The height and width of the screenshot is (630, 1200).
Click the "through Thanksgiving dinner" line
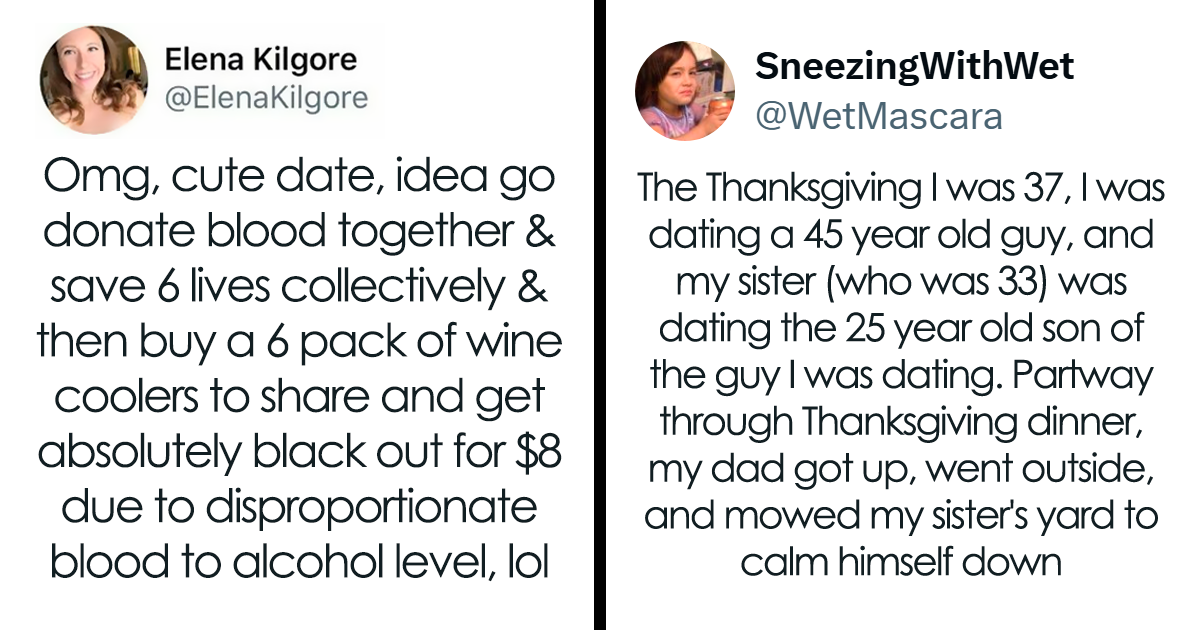pyautogui.click(x=900, y=422)
